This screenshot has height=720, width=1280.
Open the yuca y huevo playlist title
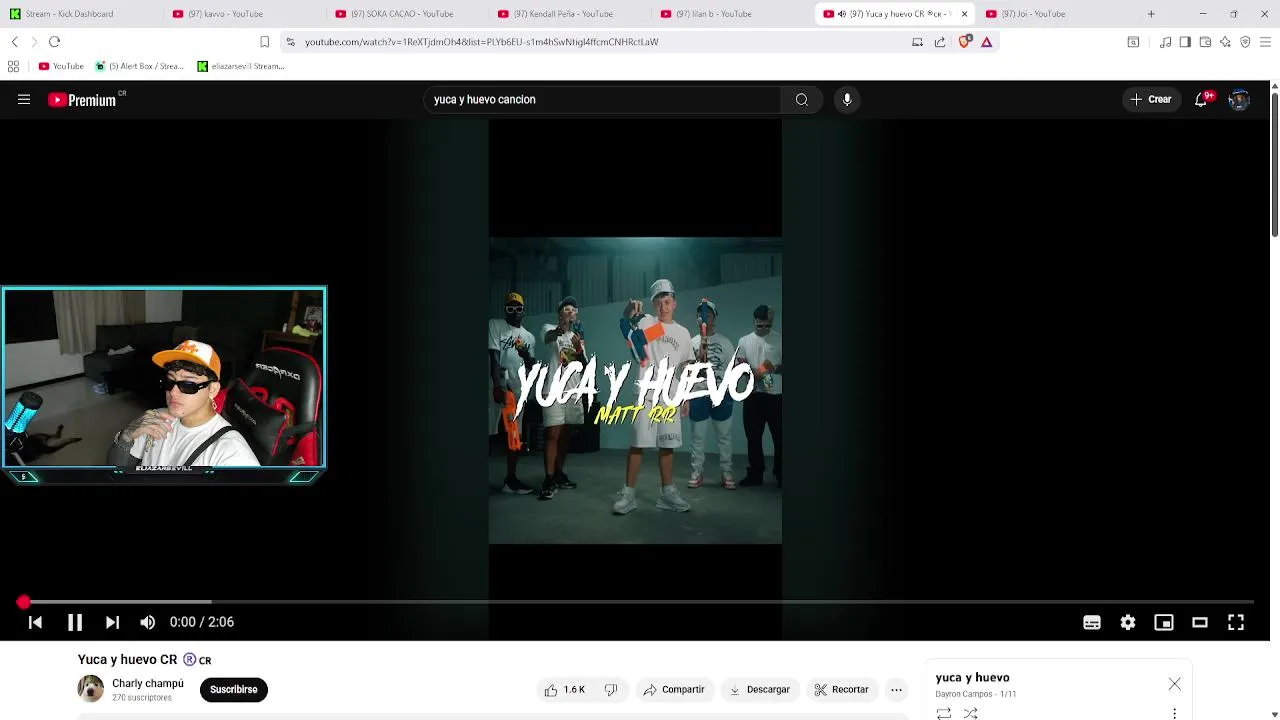[x=972, y=677]
